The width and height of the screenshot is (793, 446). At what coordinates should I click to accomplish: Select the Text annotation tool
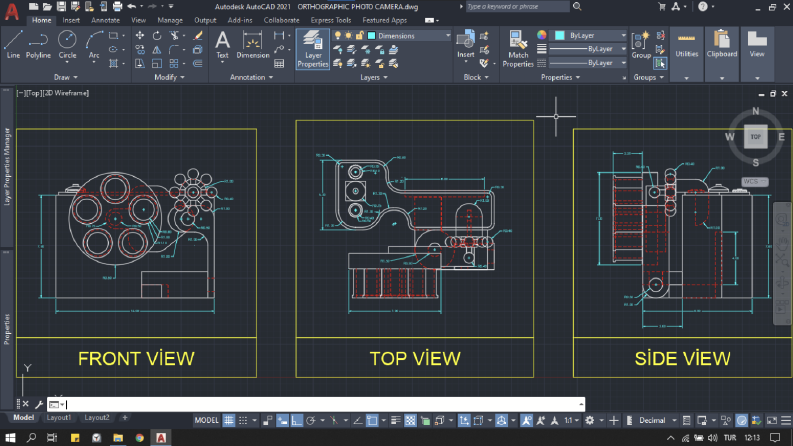222,44
